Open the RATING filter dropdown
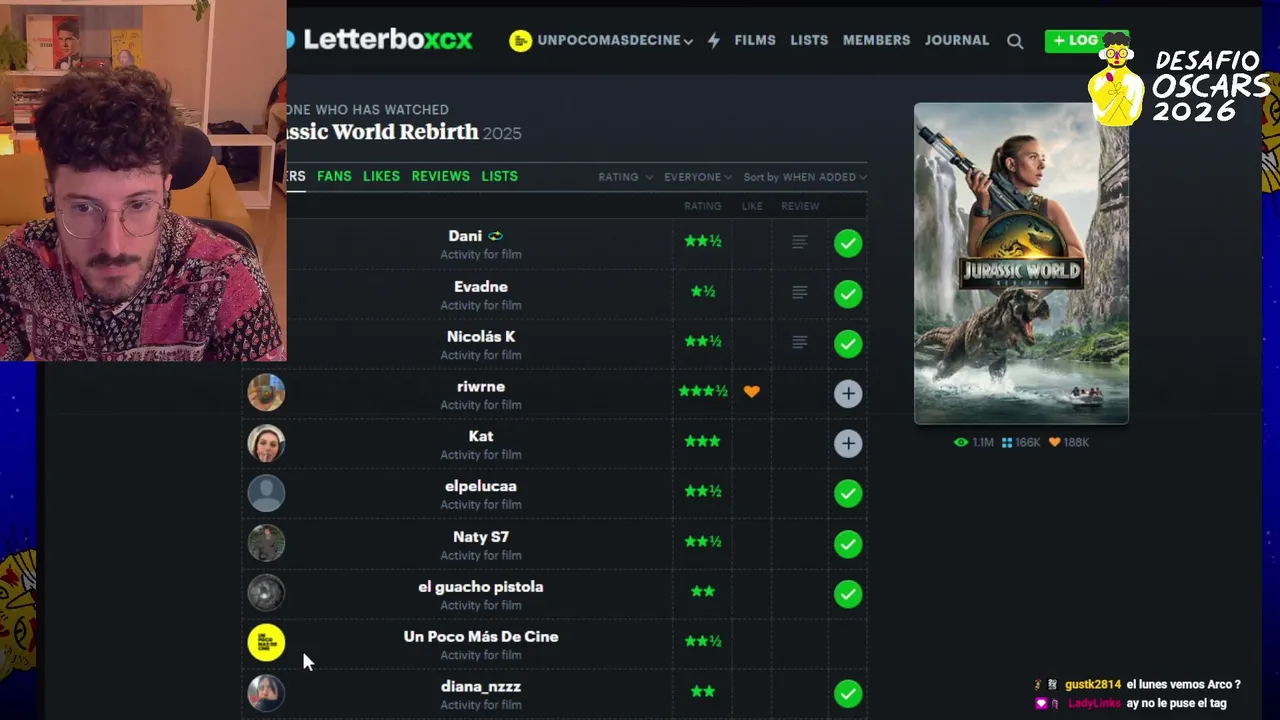The height and width of the screenshot is (720, 1280). pyautogui.click(x=626, y=177)
